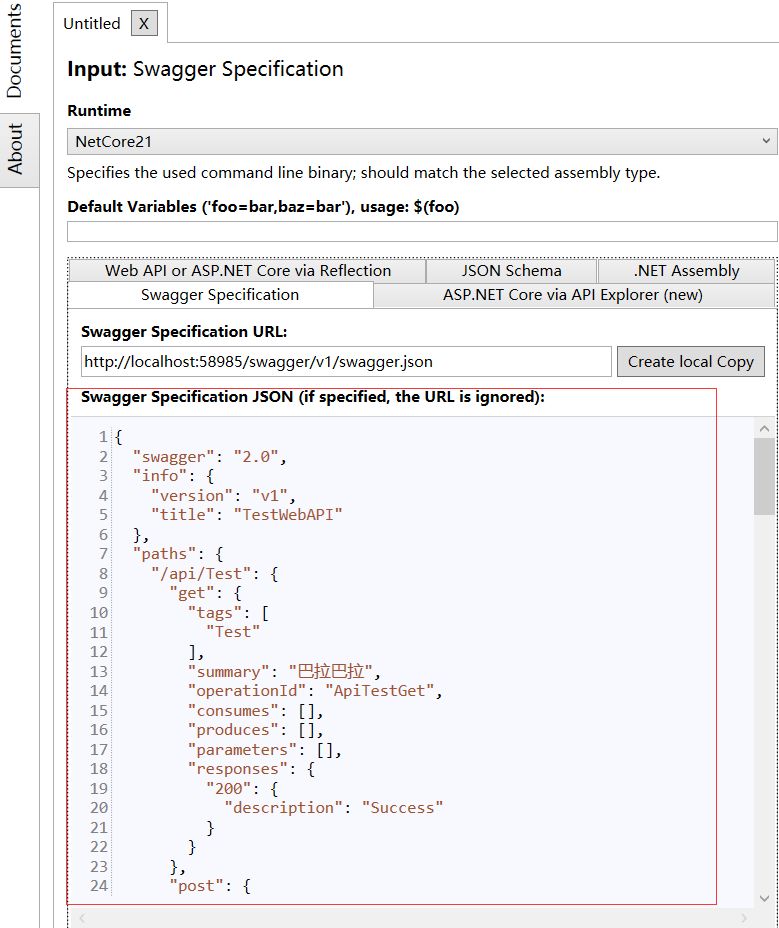Switch to the JSON Schema tab
Screen dimensions: 779x928
[511, 271]
